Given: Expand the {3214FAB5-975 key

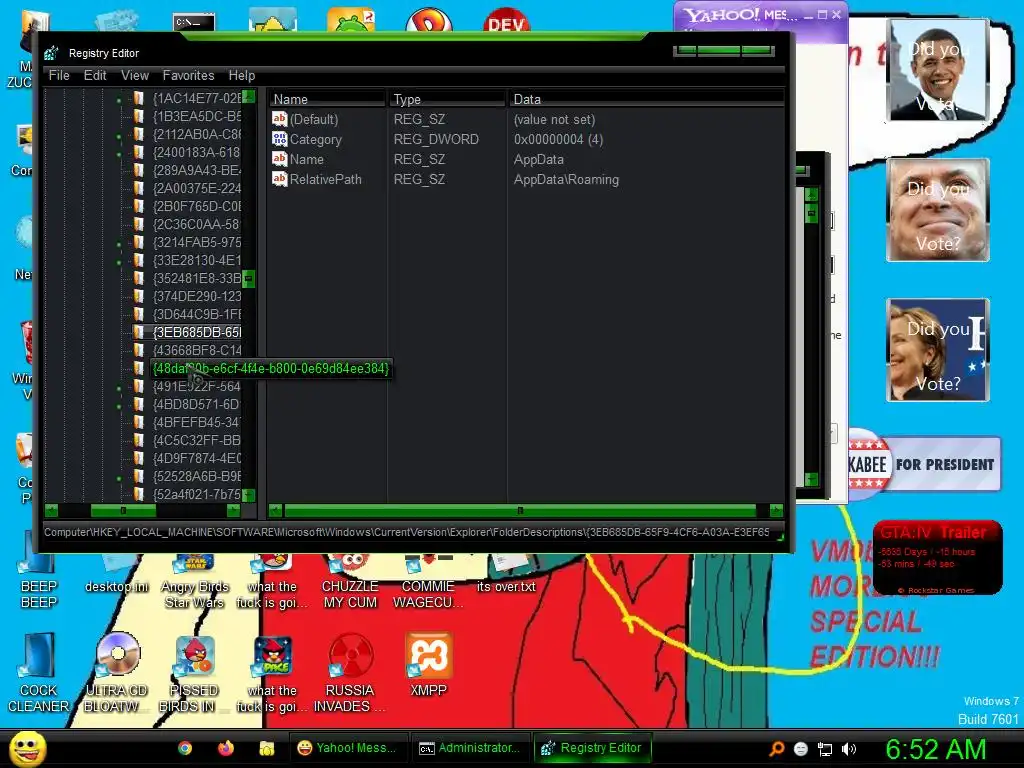Looking at the screenshot, I should [x=119, y=244].
